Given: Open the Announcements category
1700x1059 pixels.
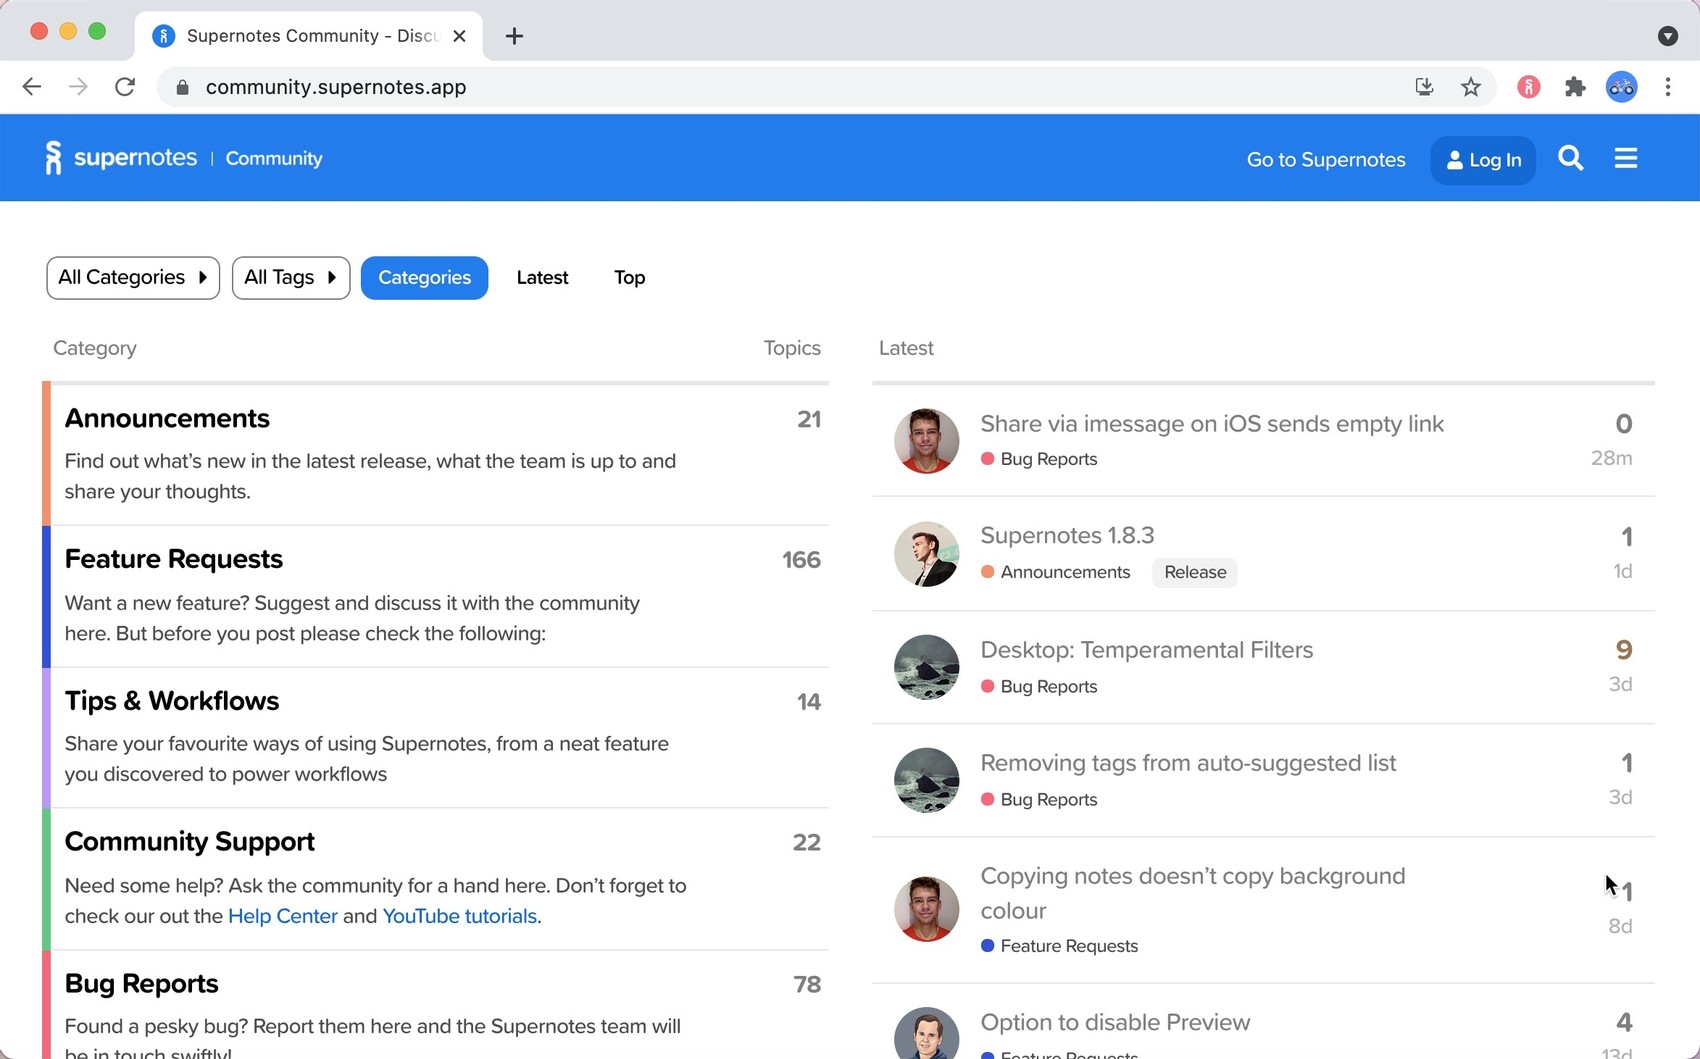Looking at the screenshot, I should click(x=167, y=418).
